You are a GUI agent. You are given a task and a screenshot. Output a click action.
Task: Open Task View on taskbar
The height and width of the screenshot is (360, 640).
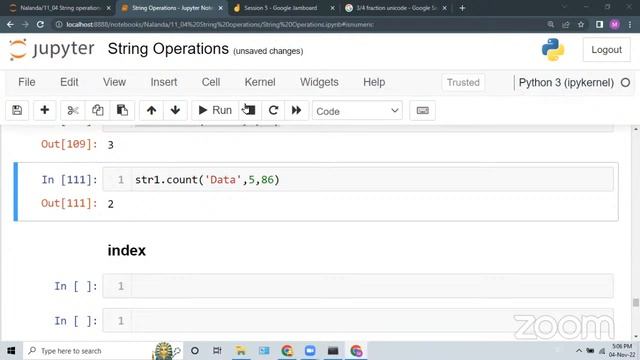[217, 351]
